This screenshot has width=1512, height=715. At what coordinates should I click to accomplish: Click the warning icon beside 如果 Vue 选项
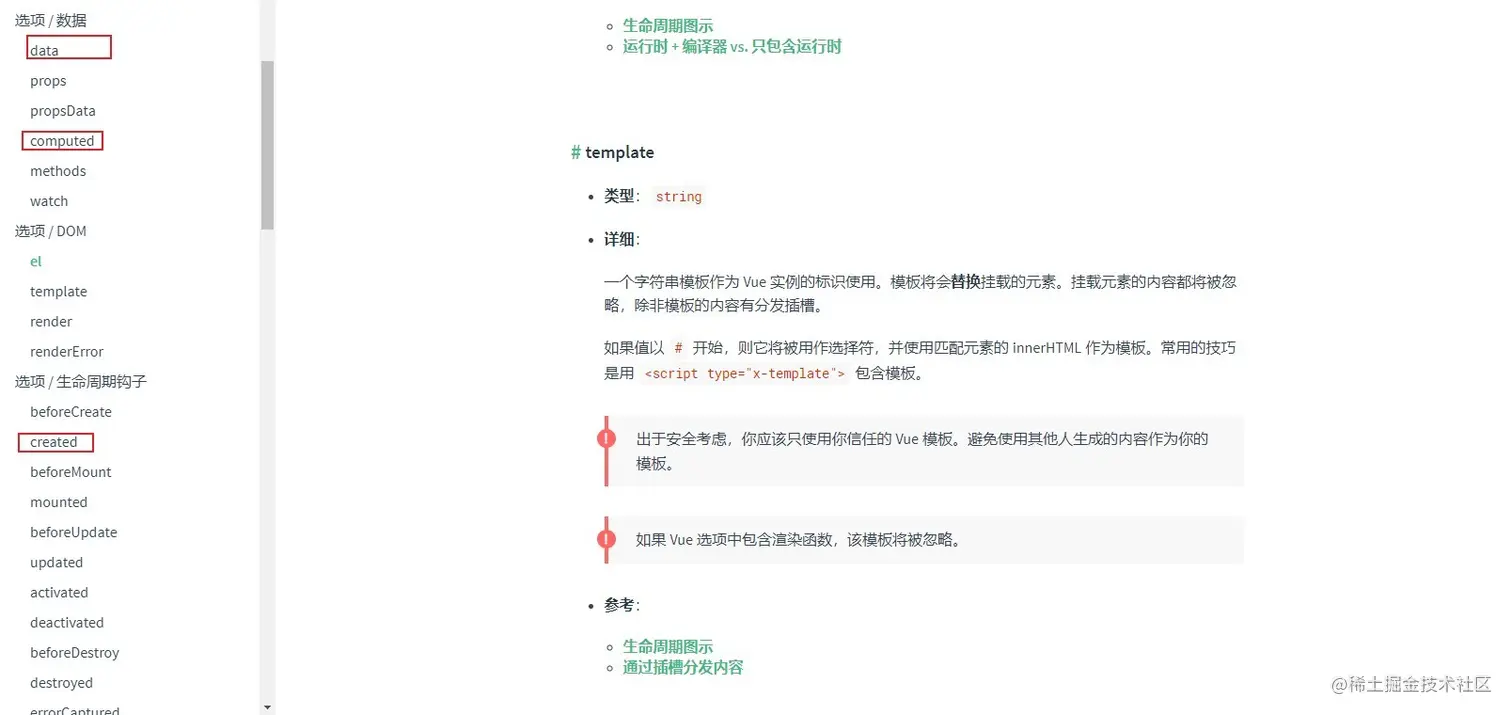pos(606,540)
